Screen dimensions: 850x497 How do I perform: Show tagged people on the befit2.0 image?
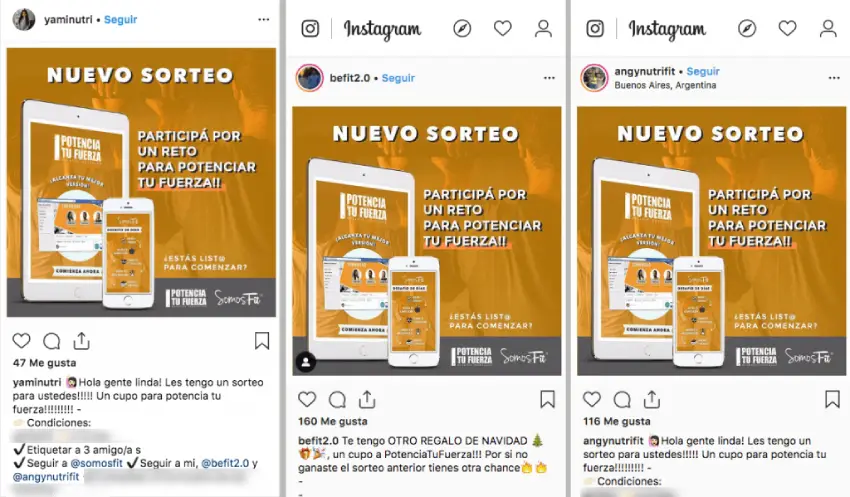coord(306,362)
